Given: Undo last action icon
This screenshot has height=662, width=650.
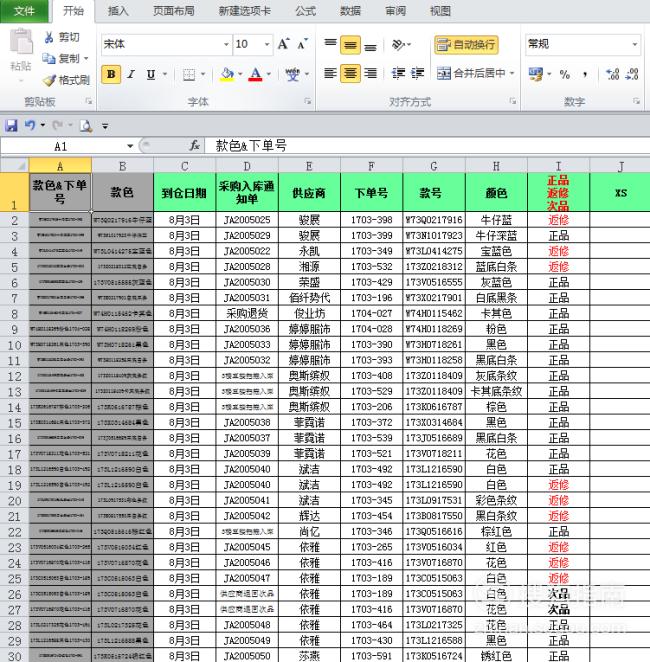Looking at the screenshot, I should (x=30, y=126).
